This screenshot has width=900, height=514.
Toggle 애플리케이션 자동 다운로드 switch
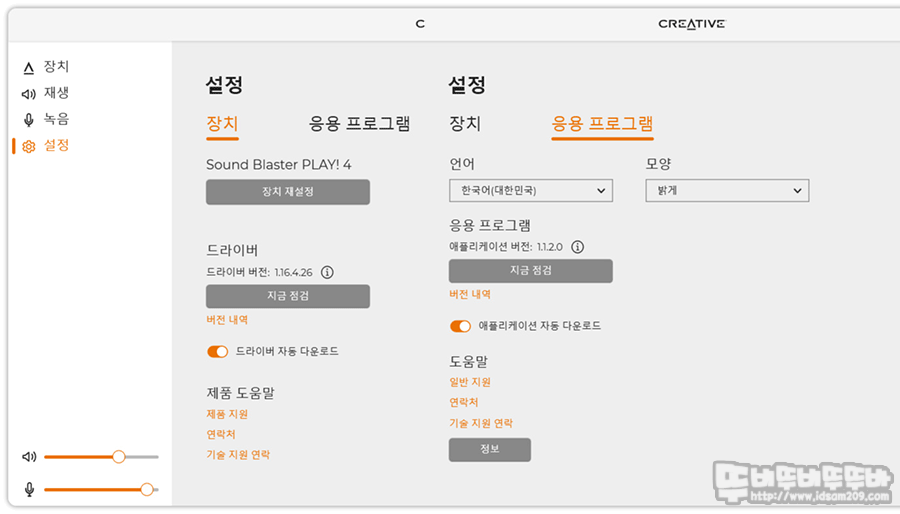click(460, 326)
